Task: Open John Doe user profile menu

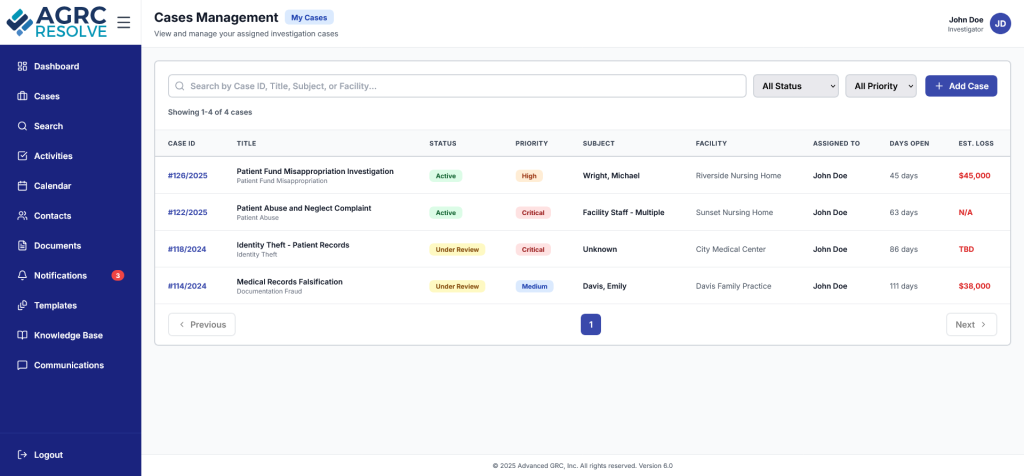Action: 1000,23
